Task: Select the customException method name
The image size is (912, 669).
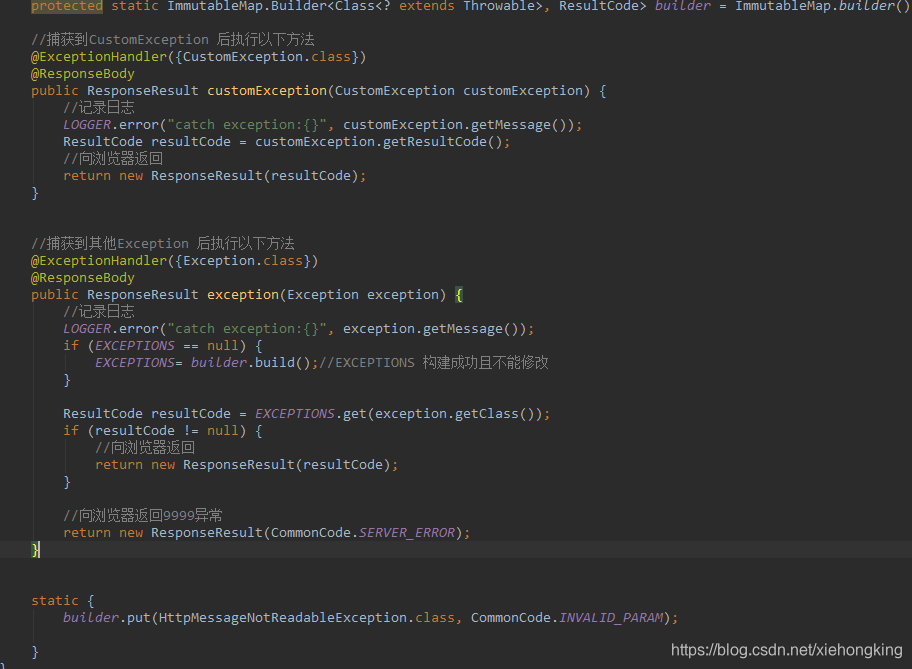Action: click(x=266, y=90)
